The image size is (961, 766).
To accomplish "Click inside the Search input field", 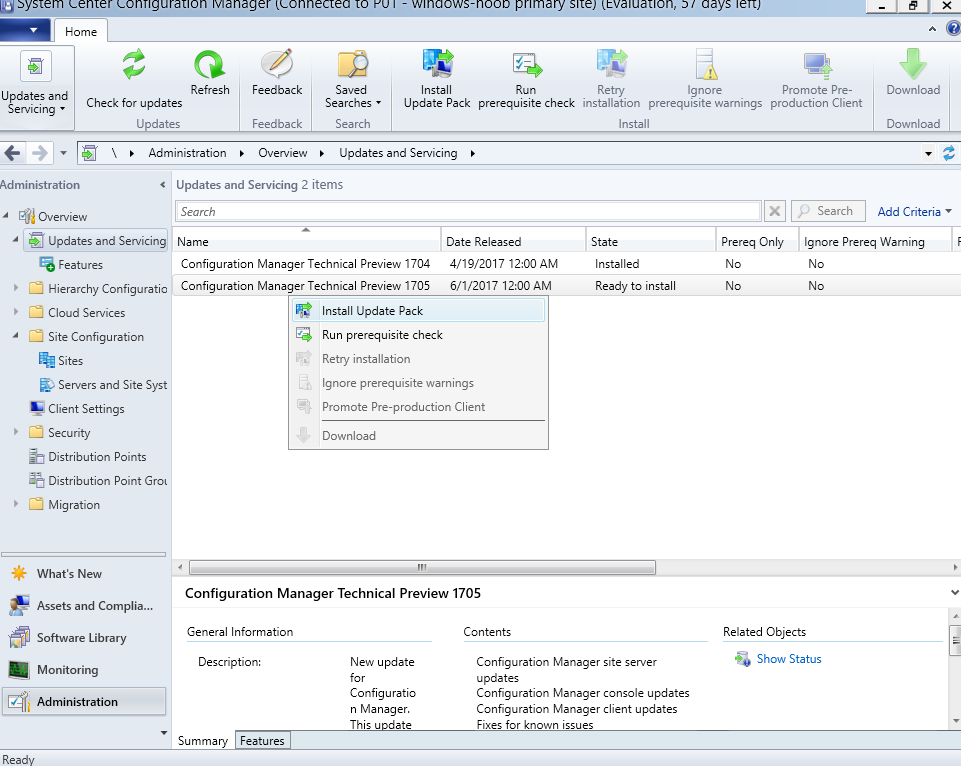I will point(468,211).
